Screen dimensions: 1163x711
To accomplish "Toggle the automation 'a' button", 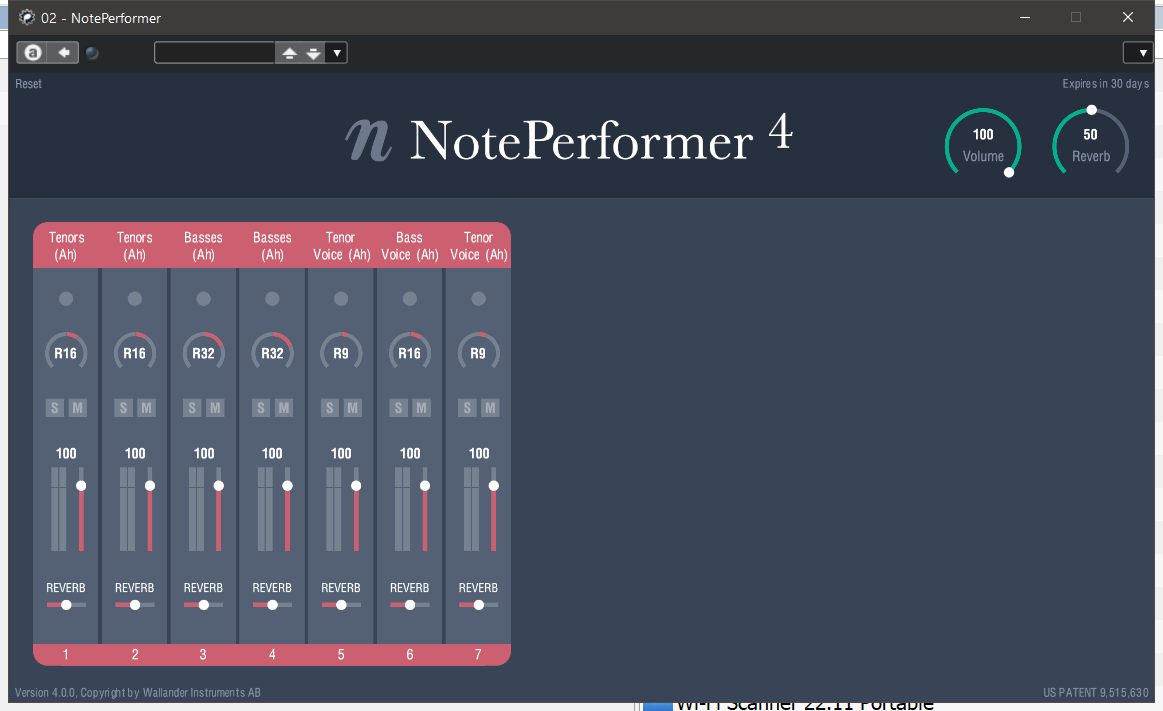I will [32, 53].
